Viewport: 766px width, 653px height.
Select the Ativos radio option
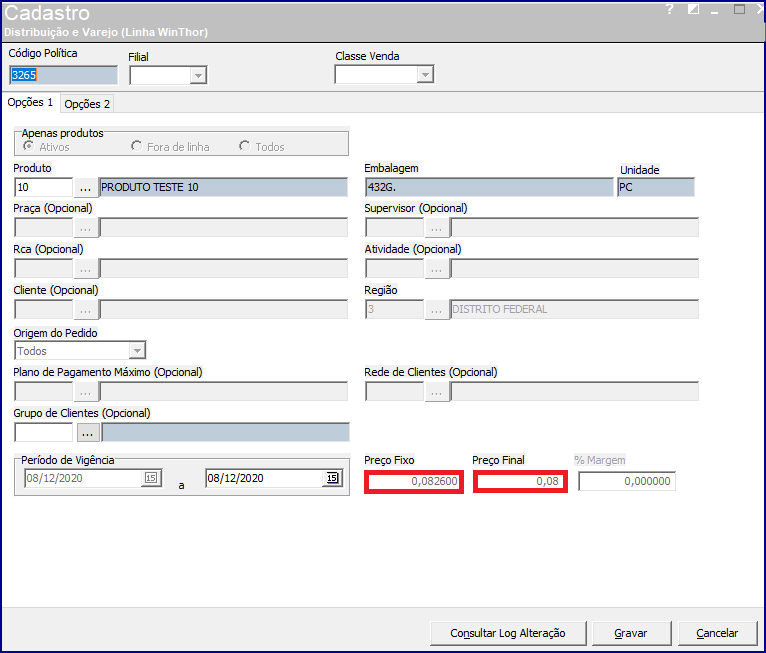(x=29, y=146)
